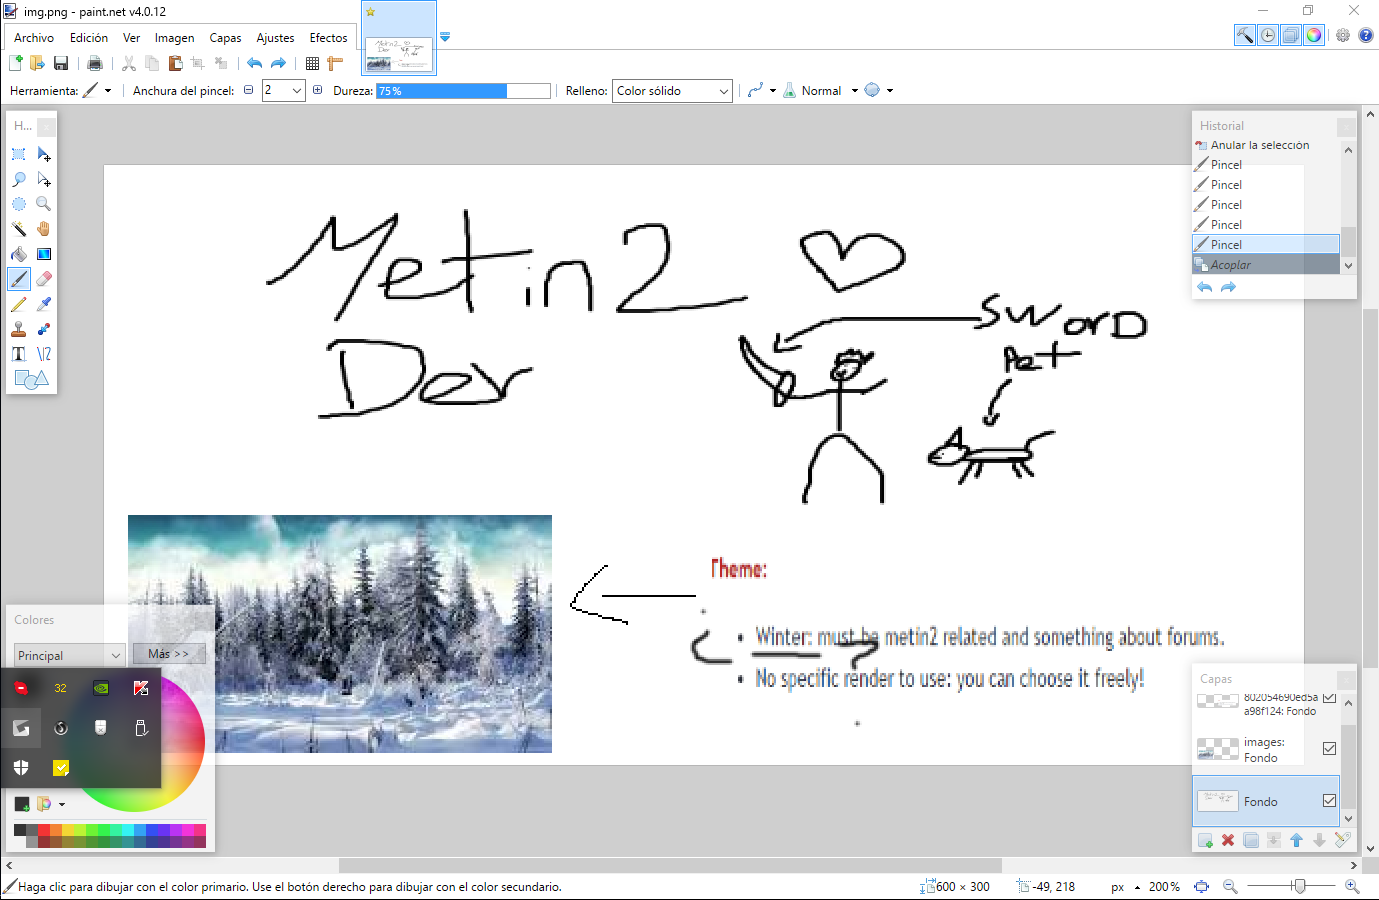
Task: Select the Move Selected Pixels tool
Action: [44, 154]
